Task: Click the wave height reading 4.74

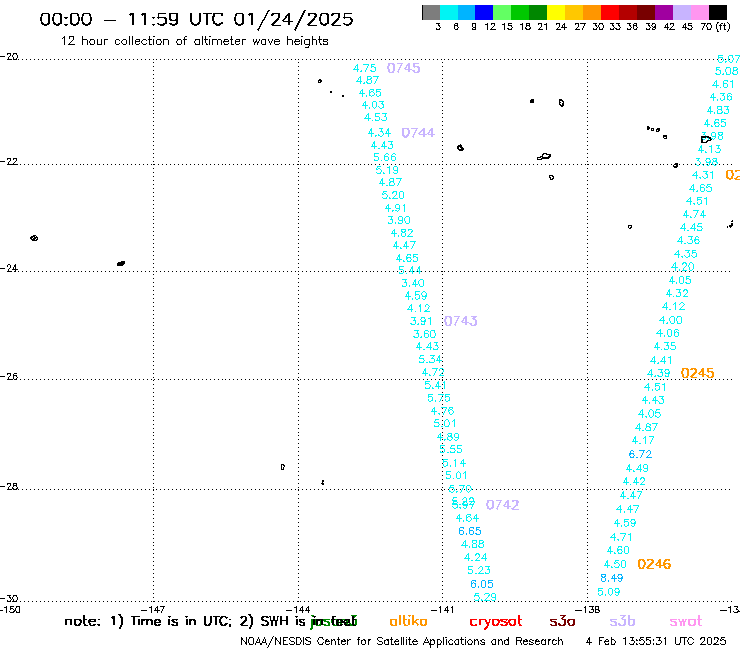Action: coord(694,214)
